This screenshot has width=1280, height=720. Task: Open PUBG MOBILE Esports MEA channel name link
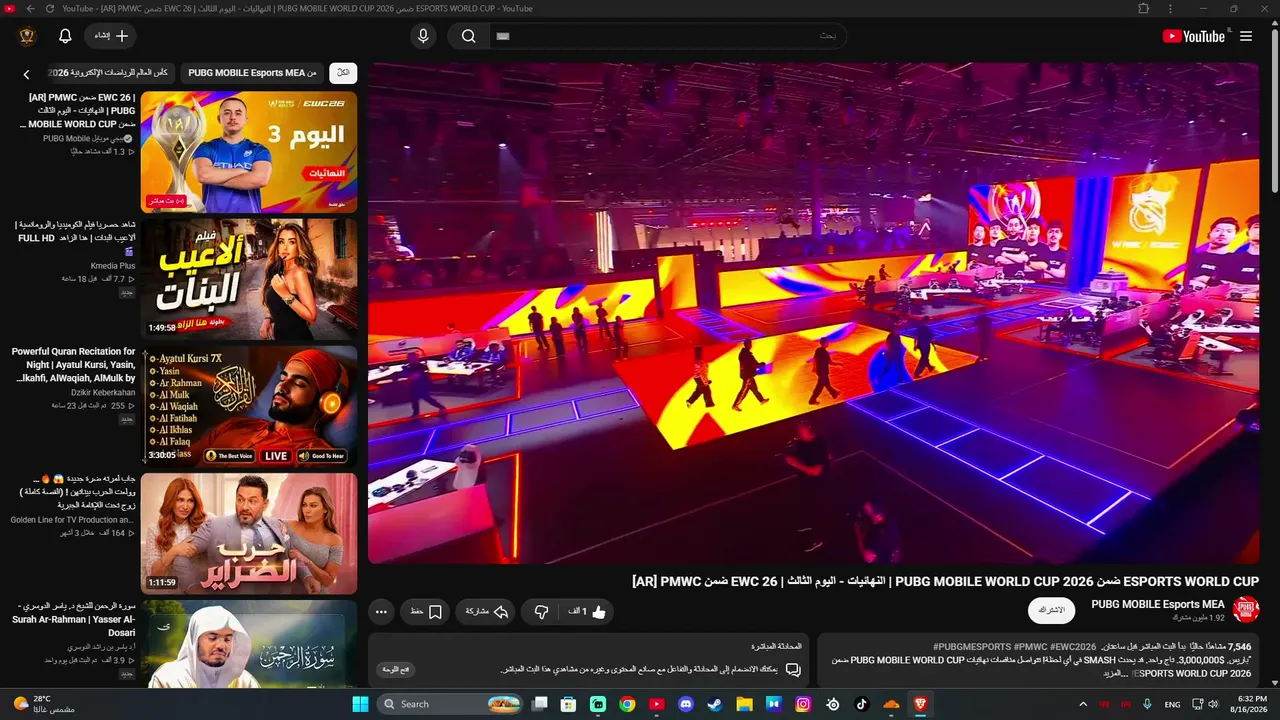(1157, 604)
